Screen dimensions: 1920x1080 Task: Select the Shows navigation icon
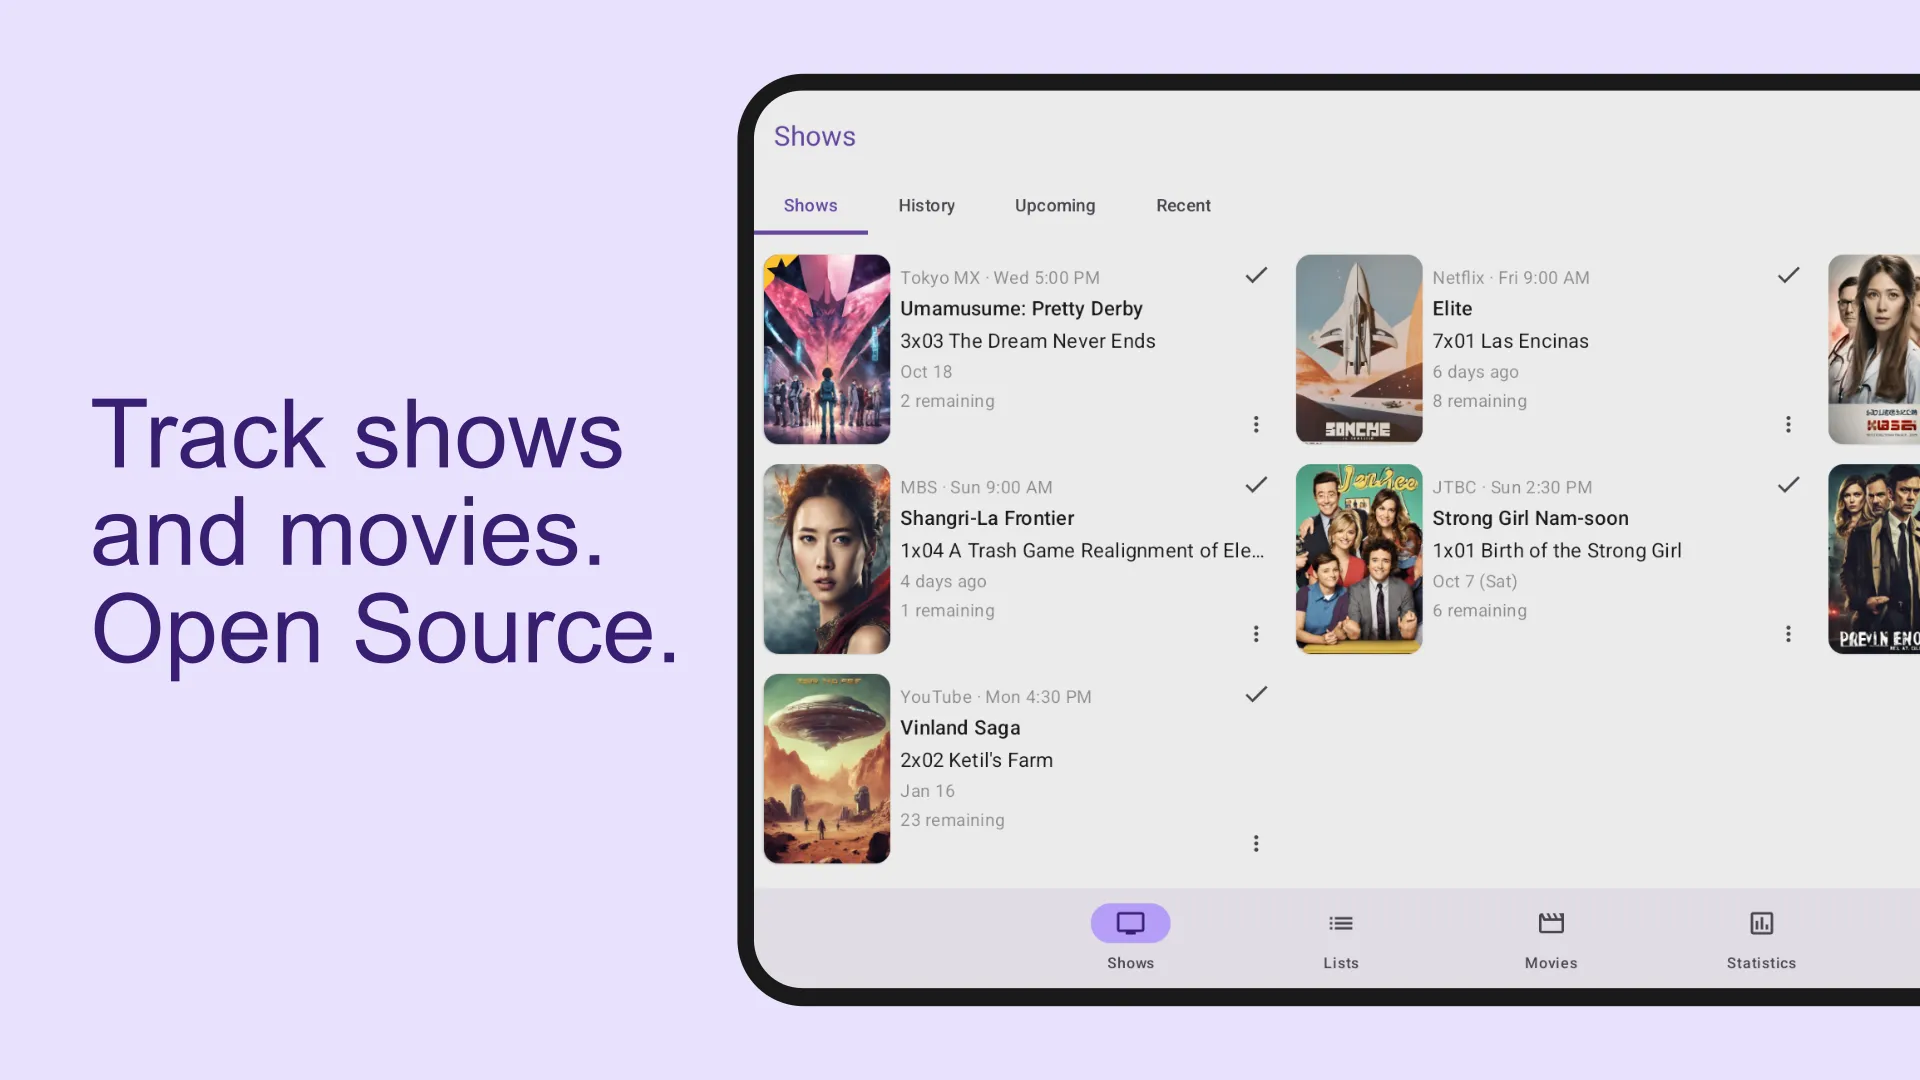1130,923
